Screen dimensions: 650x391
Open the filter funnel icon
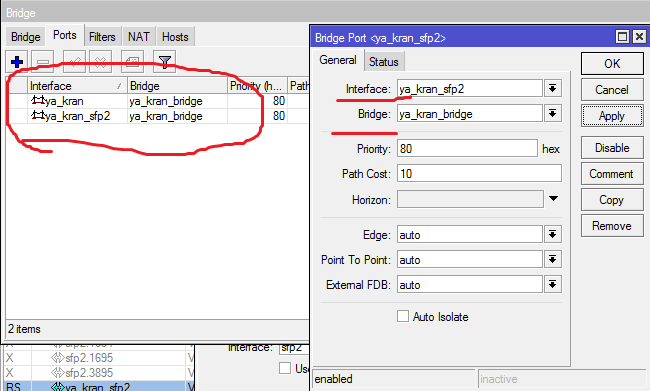coord(165,62)
